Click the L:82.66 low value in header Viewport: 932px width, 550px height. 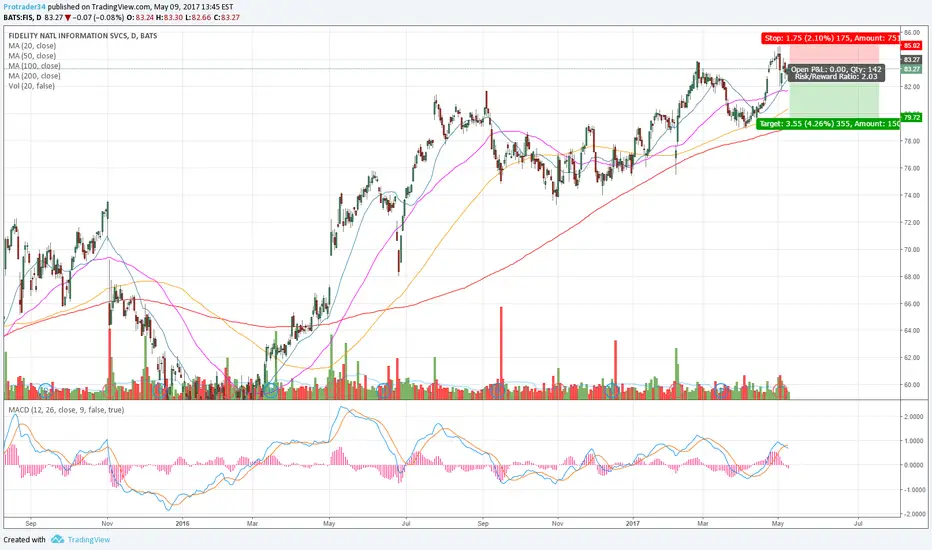pos(197,17)
